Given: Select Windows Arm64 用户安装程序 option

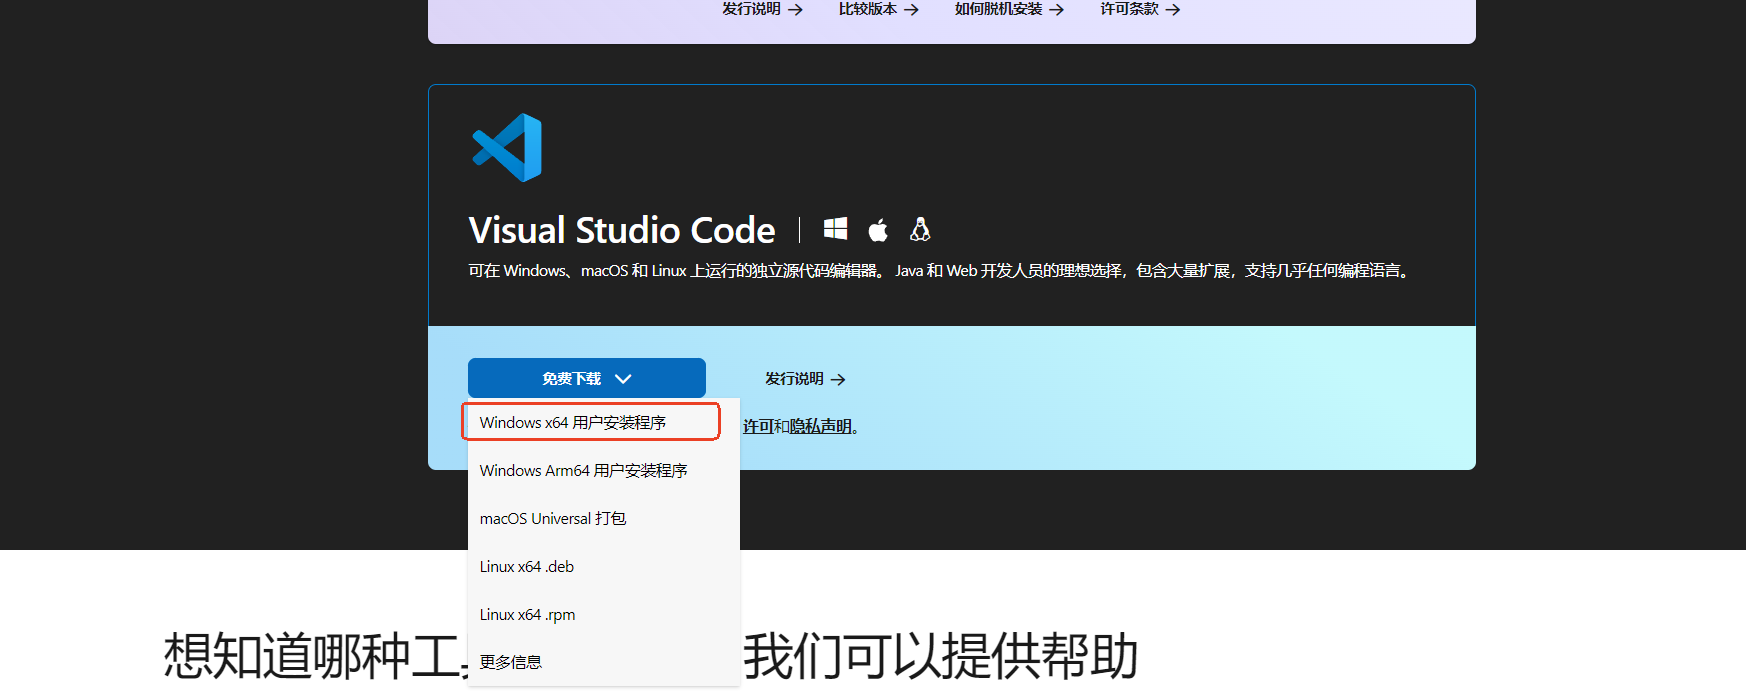Looking at the screenshot, I should [604, 470].
